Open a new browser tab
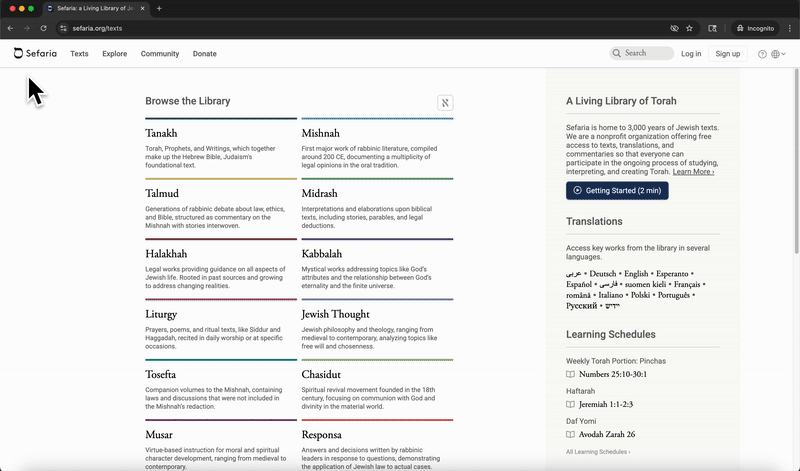This screenshot has height=471, width=800. [x=159, y=9]
